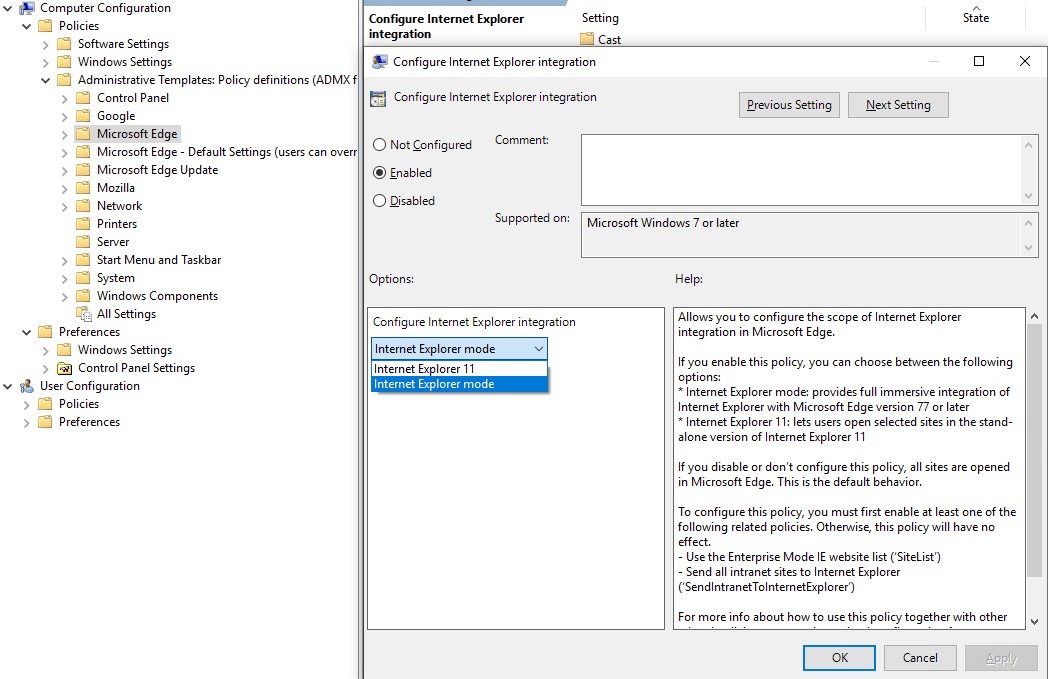This screenshot has height=679, width=1048.
Task: Click the Microsoft Edge Update folder icon
Action: [83, 170]
